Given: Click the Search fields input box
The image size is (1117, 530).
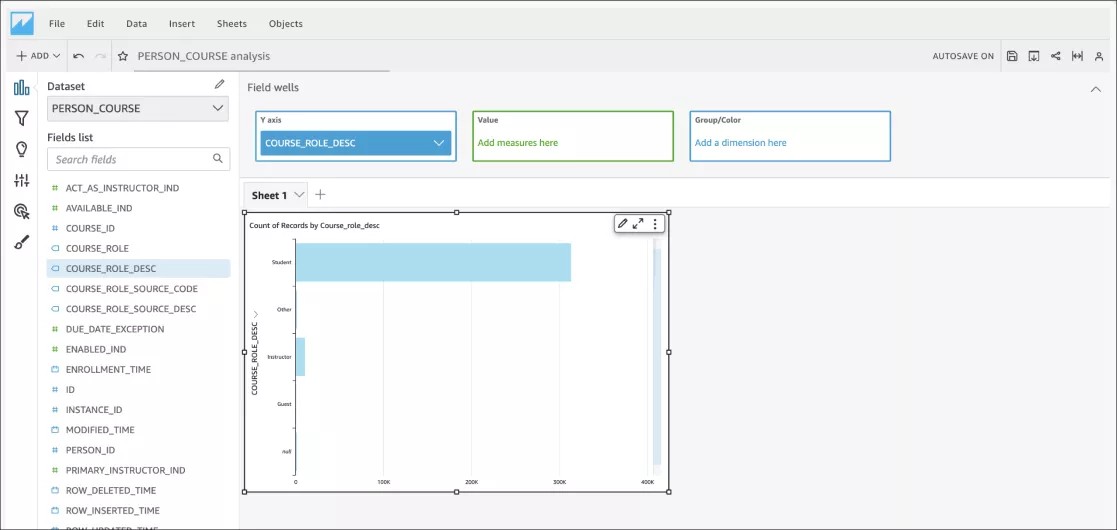Looking at the screenshot, I should (x=130, y=159).
